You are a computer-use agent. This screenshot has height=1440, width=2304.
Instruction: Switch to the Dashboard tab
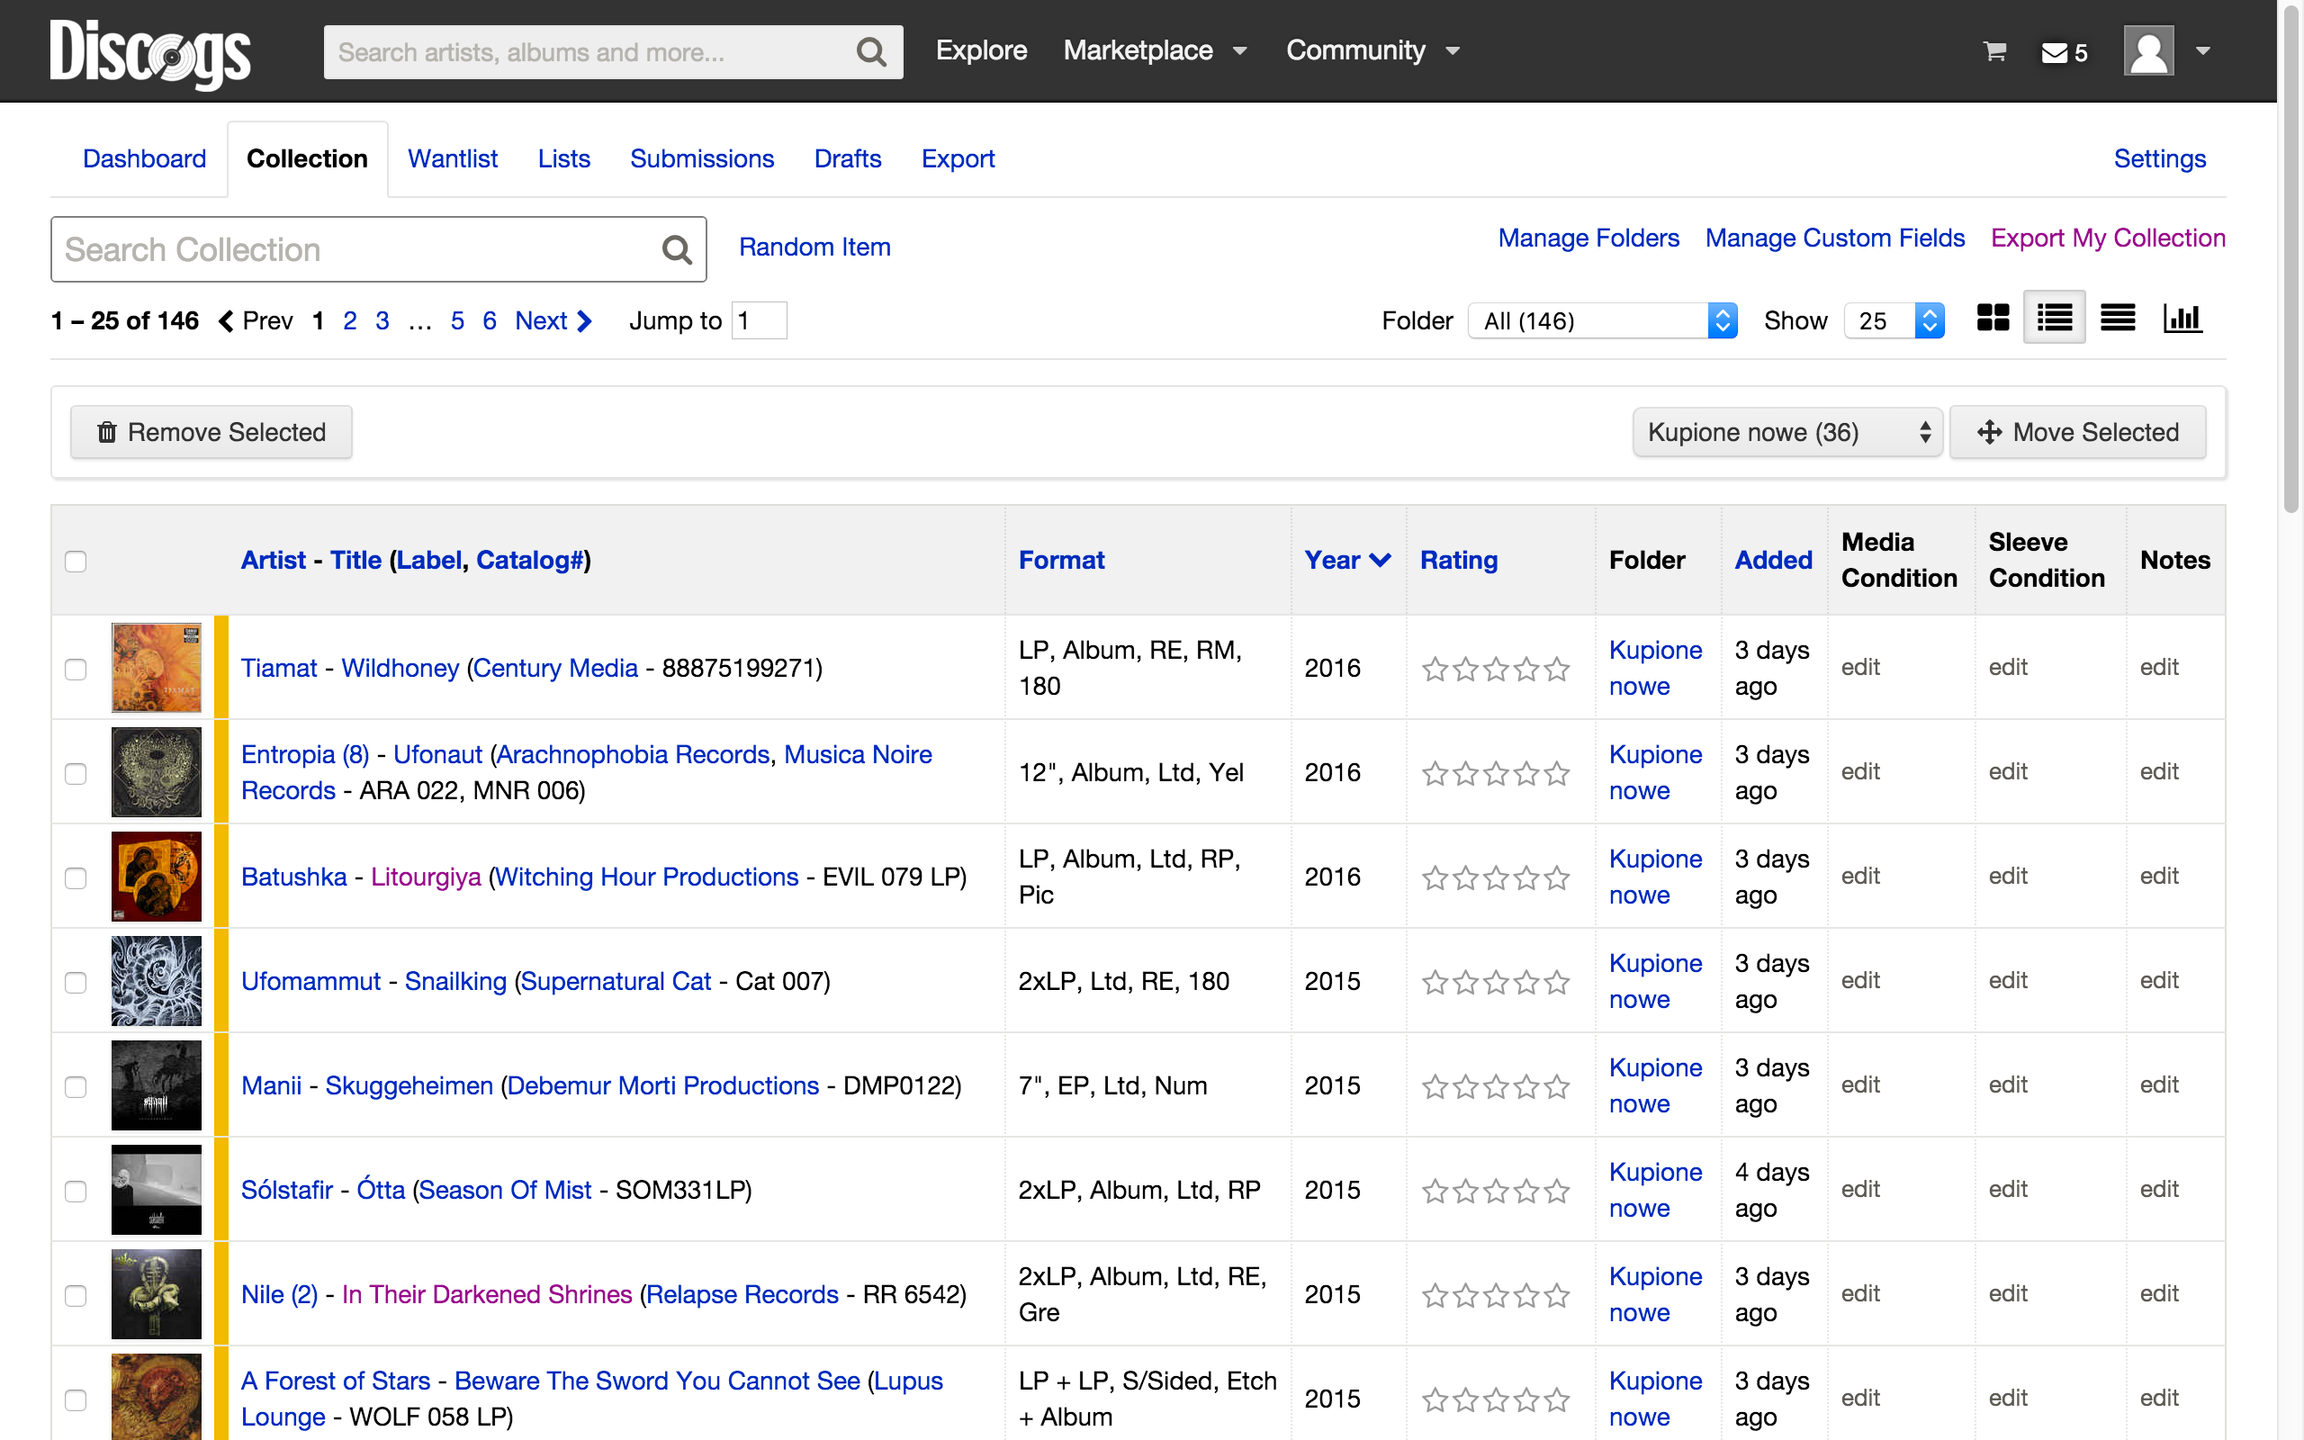144,159
